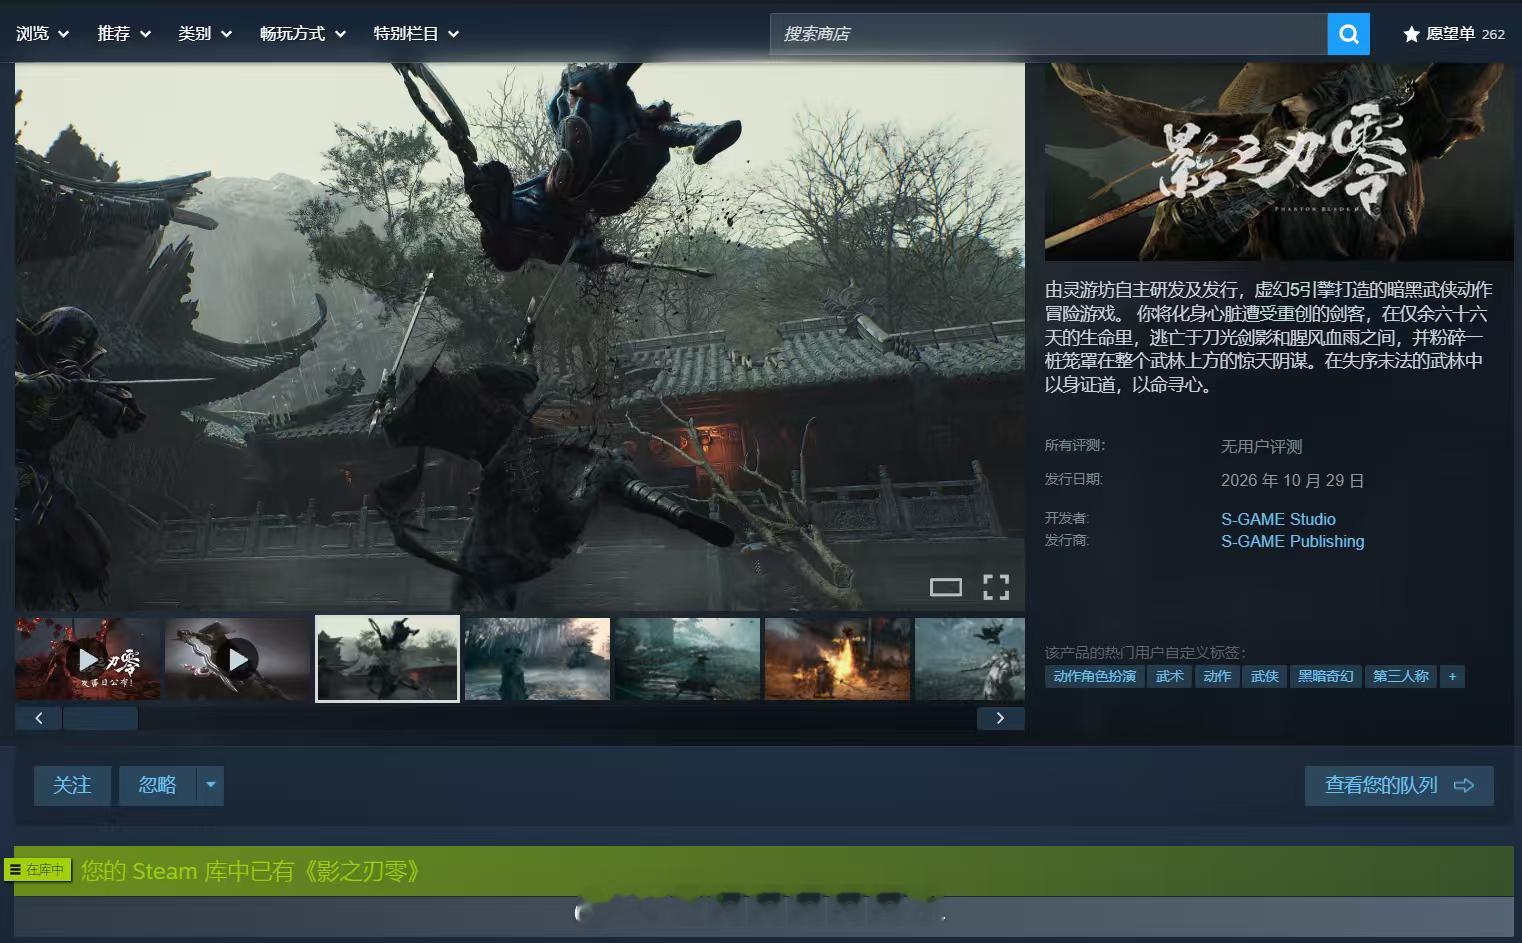Select the highlighted leaping-fighter screenshot thumbnail
This screenshot has width=1522, height=943.
click(x=388, y=659)
